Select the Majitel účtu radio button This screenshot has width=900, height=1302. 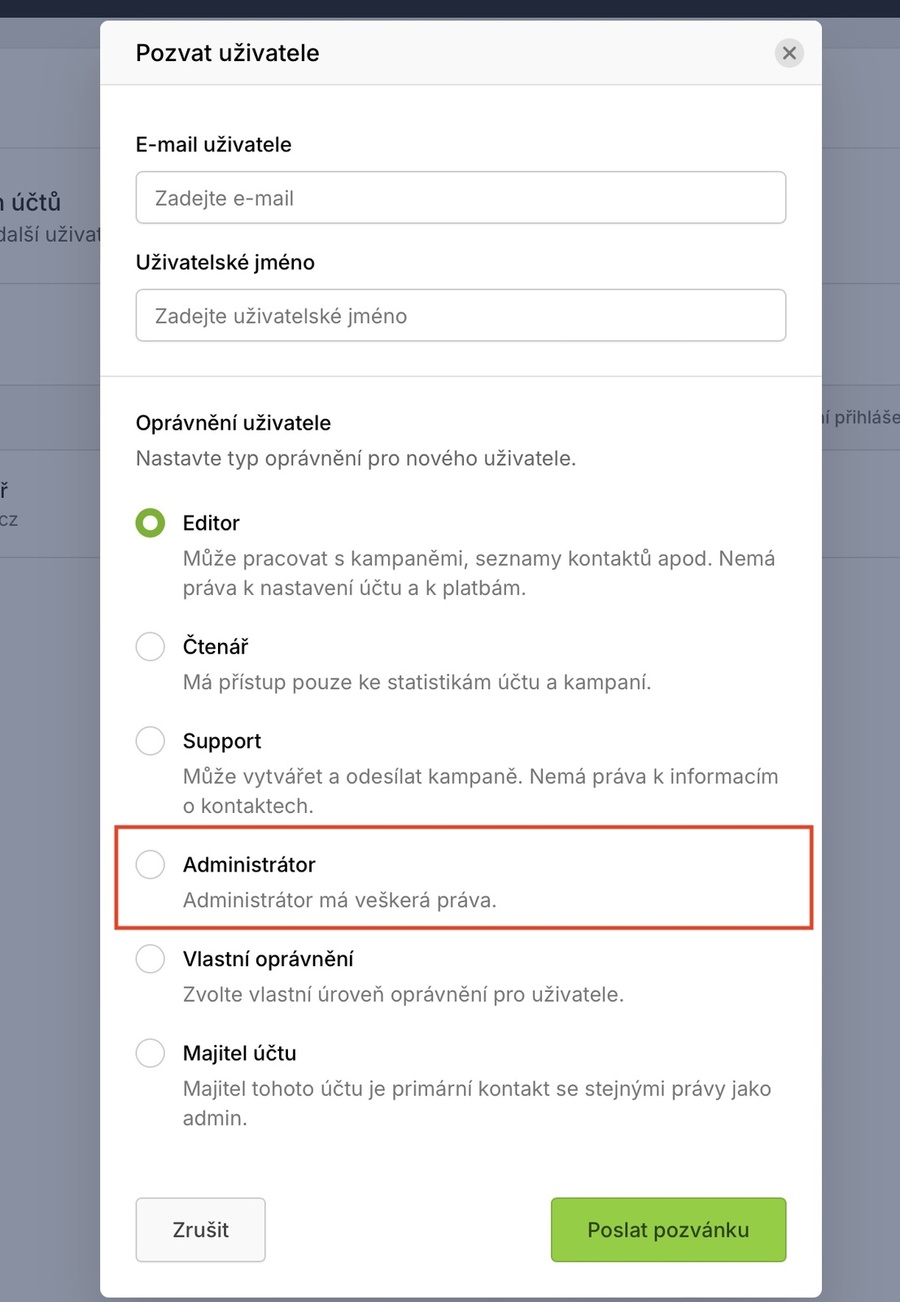[150, 1053]
